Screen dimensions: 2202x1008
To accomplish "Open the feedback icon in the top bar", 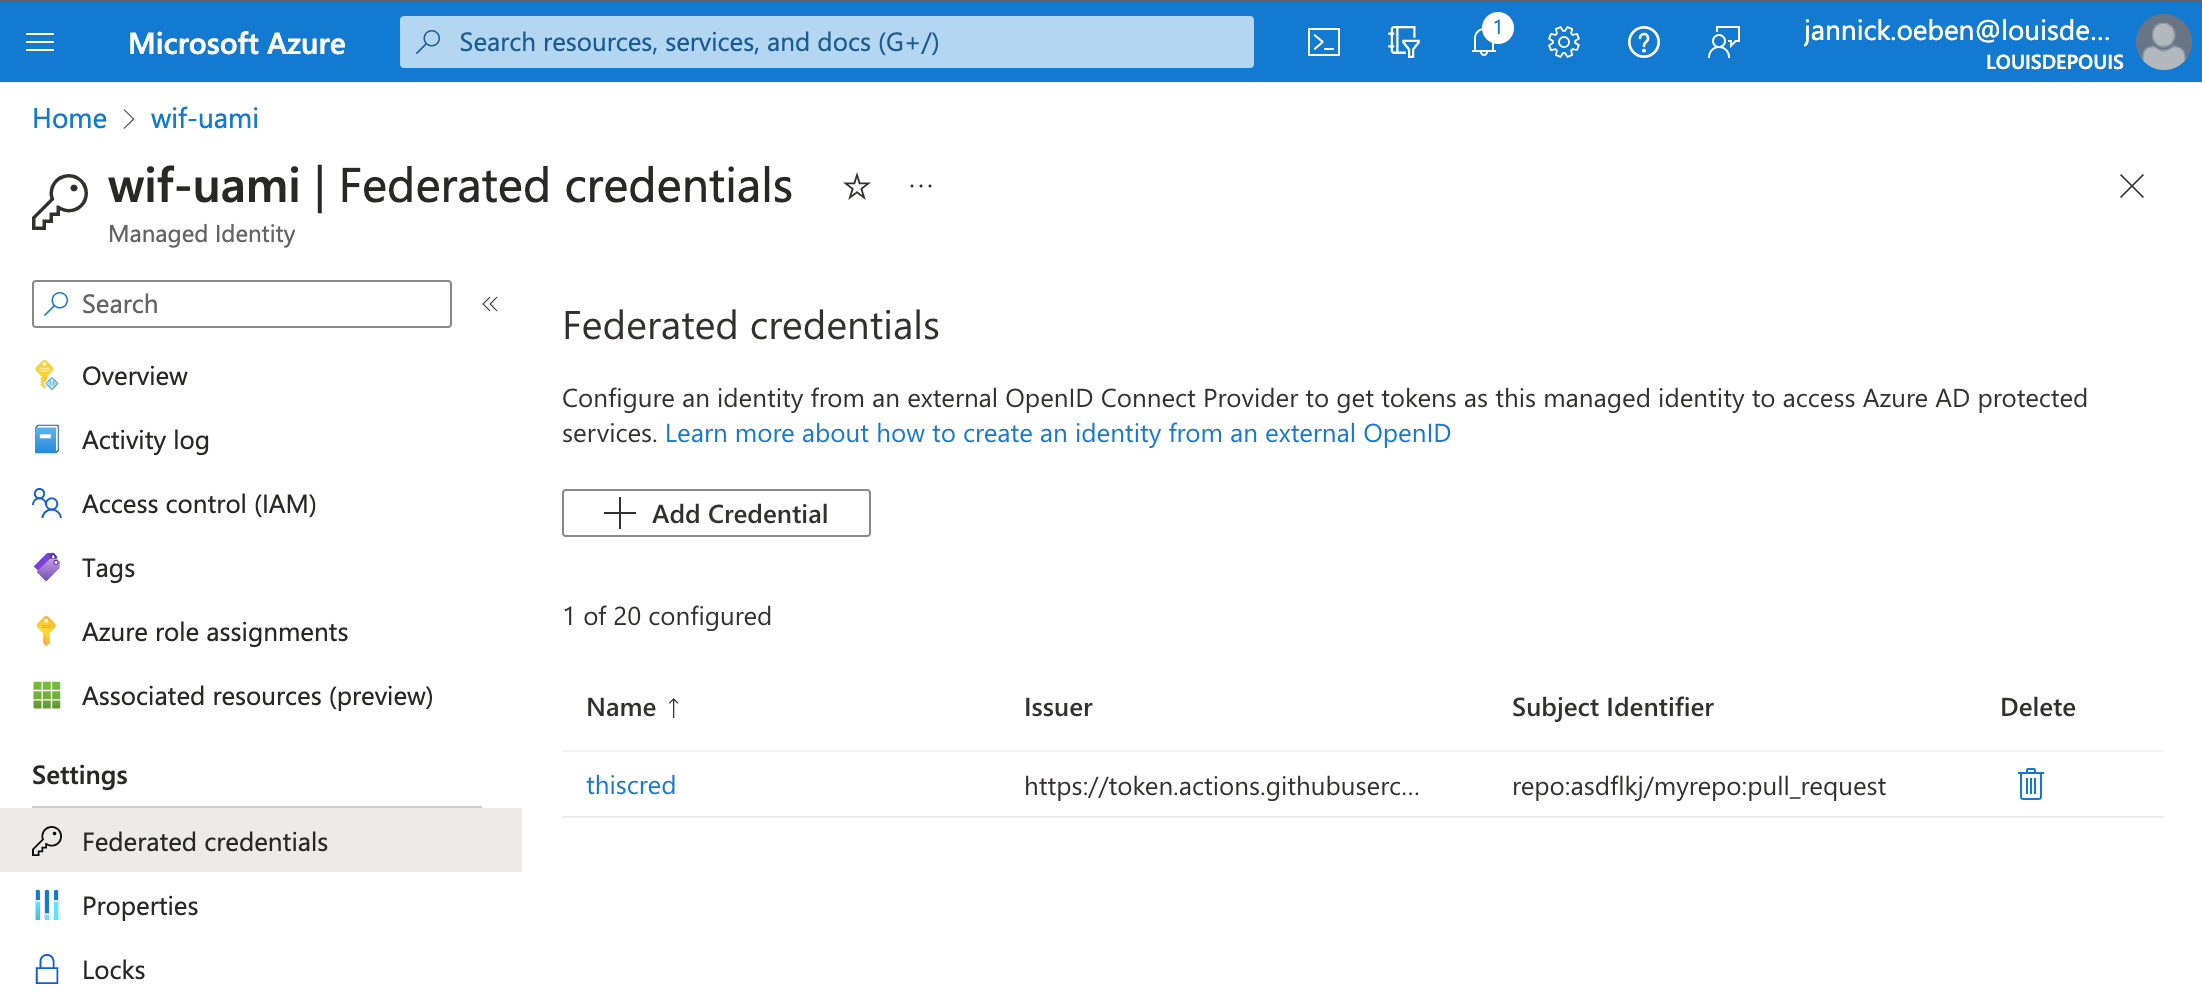I will [1723, 41].
